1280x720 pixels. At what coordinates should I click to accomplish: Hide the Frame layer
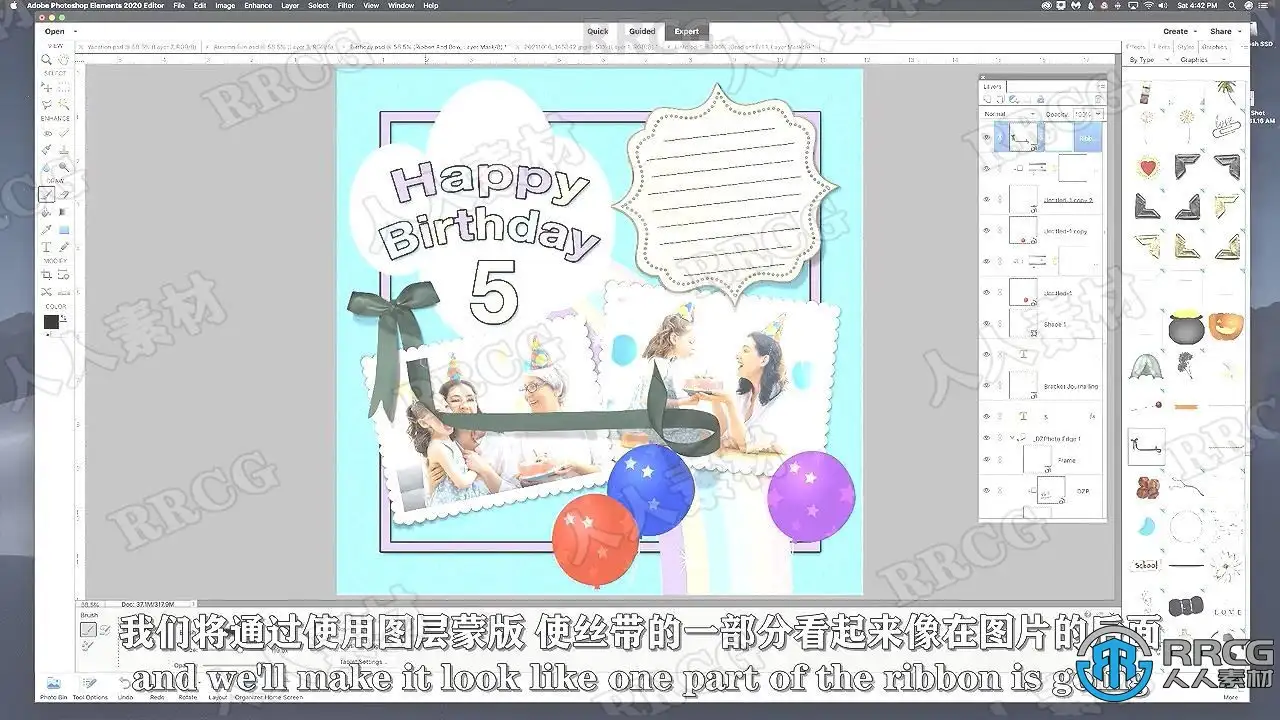987,460
